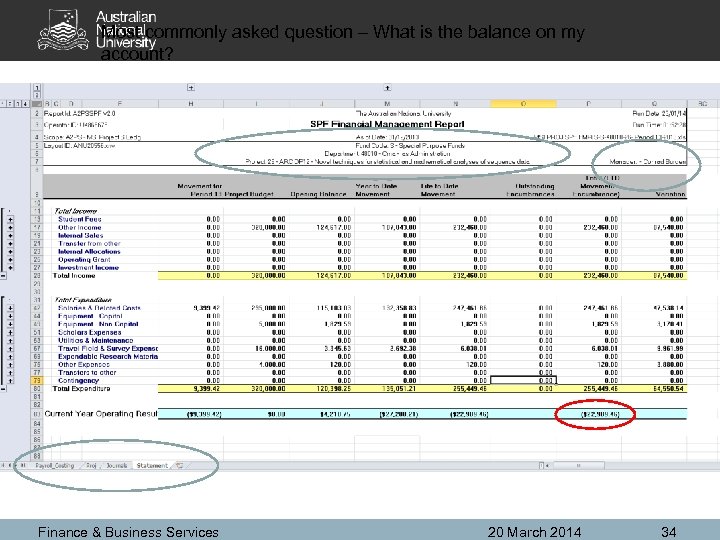Click the 'Total Expenditure' row label
Screen dimensions: 720x540
(x=81, y=389)
